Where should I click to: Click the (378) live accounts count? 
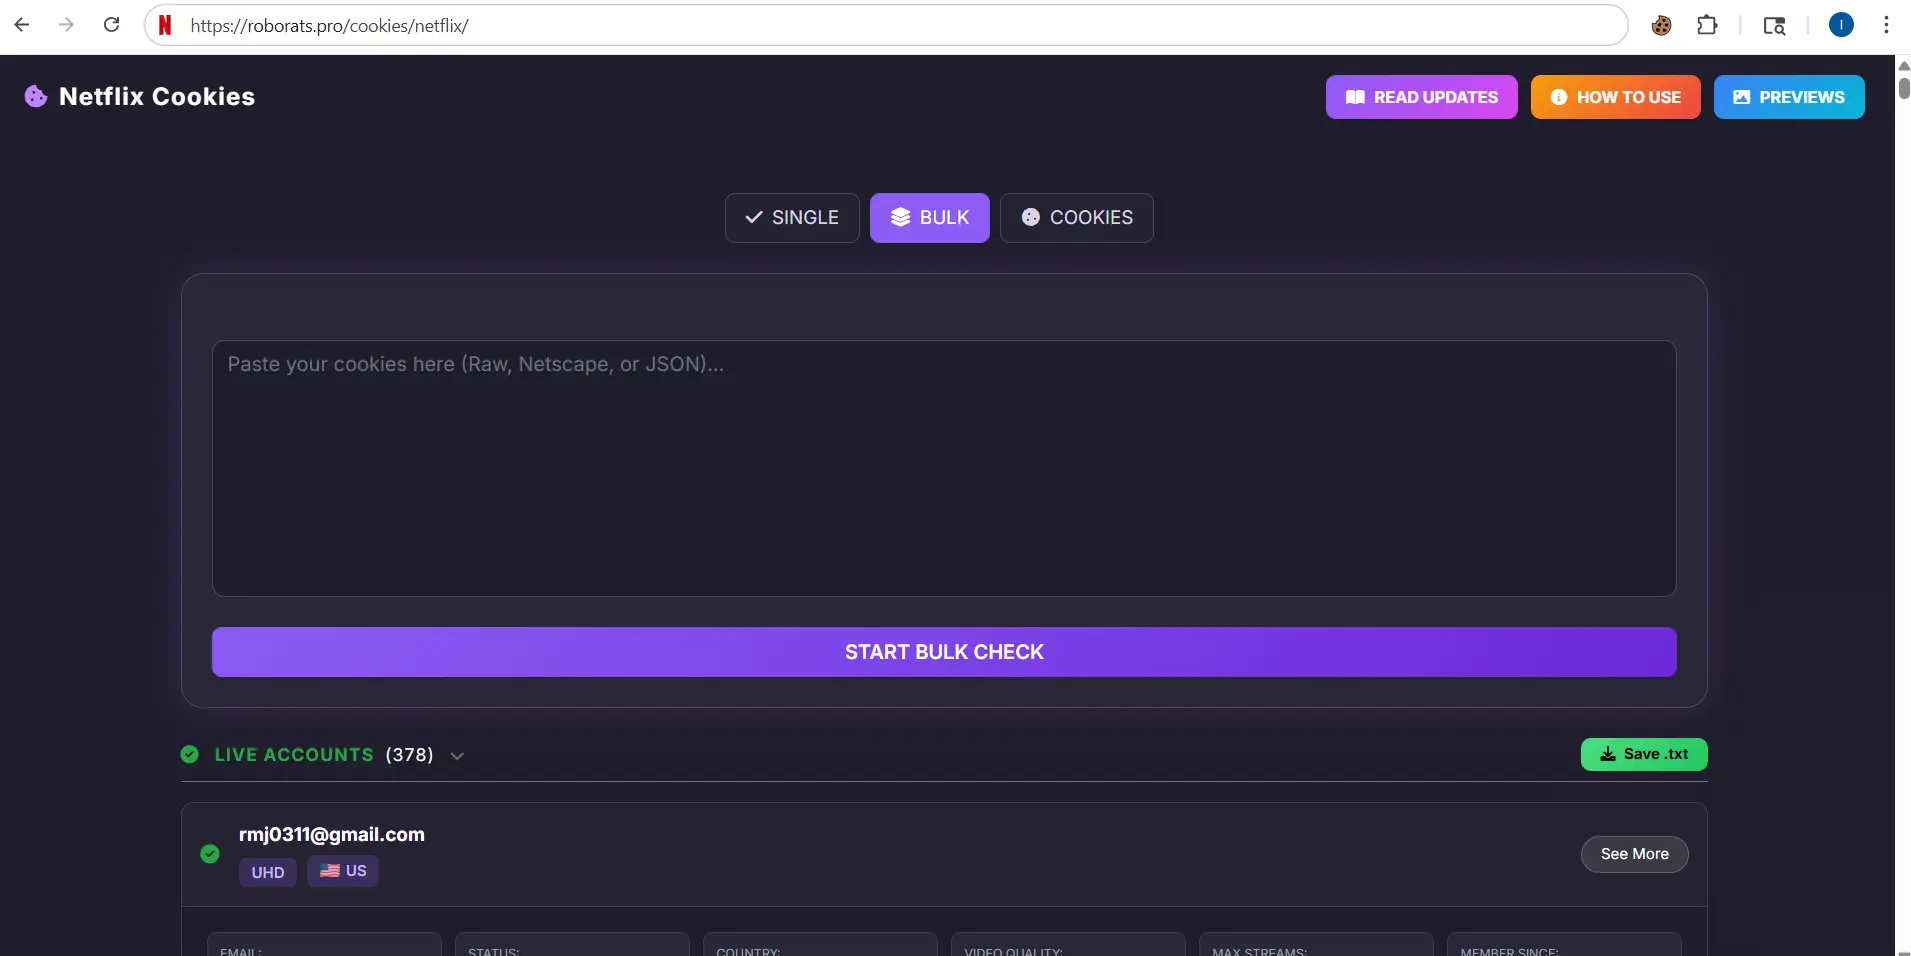tap(409, 755)
